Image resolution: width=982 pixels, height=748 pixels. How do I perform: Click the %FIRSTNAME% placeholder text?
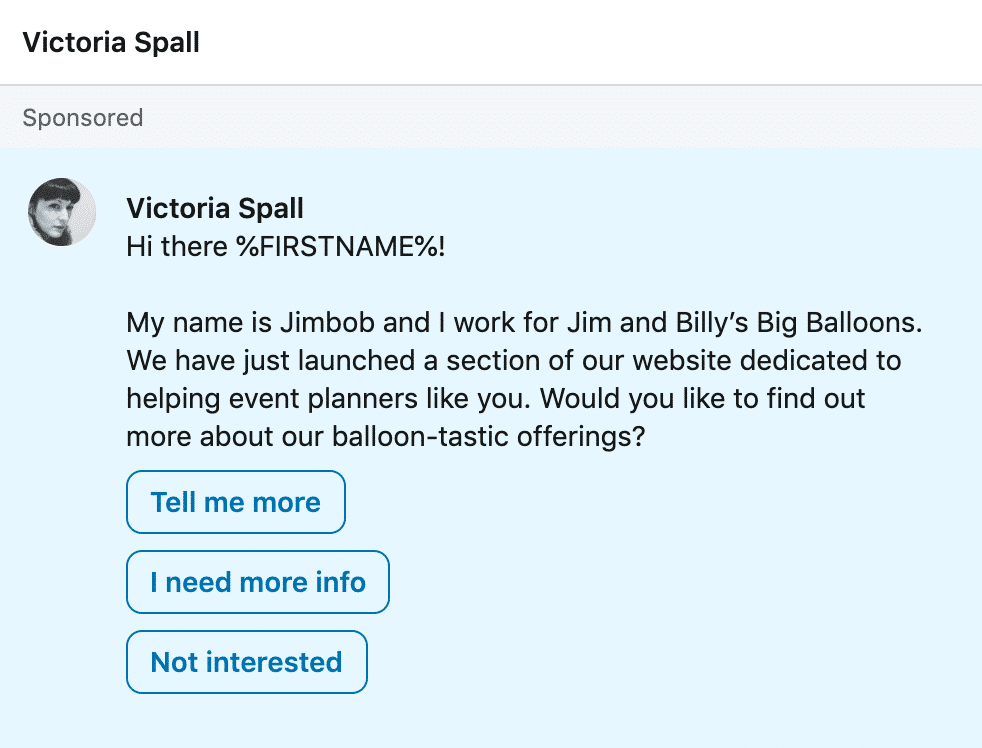(334, 246)
